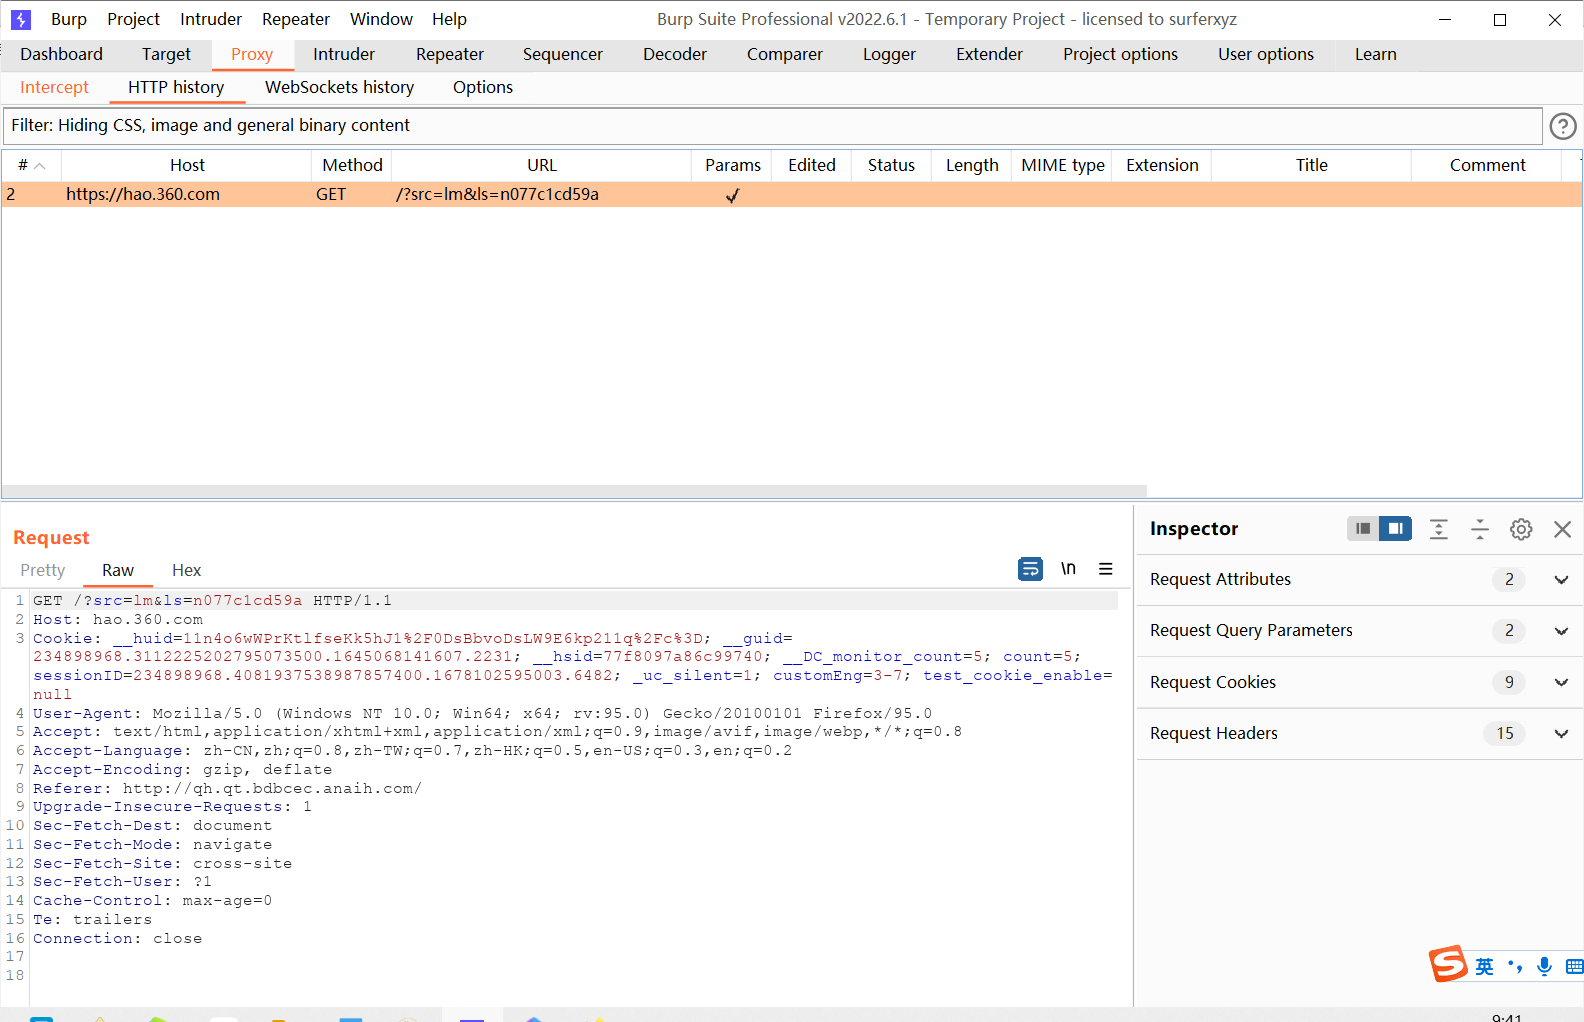Sort history by the Status column
Image resolution: width=1584 pixels, height=1022 pixels.
(891, 166)
